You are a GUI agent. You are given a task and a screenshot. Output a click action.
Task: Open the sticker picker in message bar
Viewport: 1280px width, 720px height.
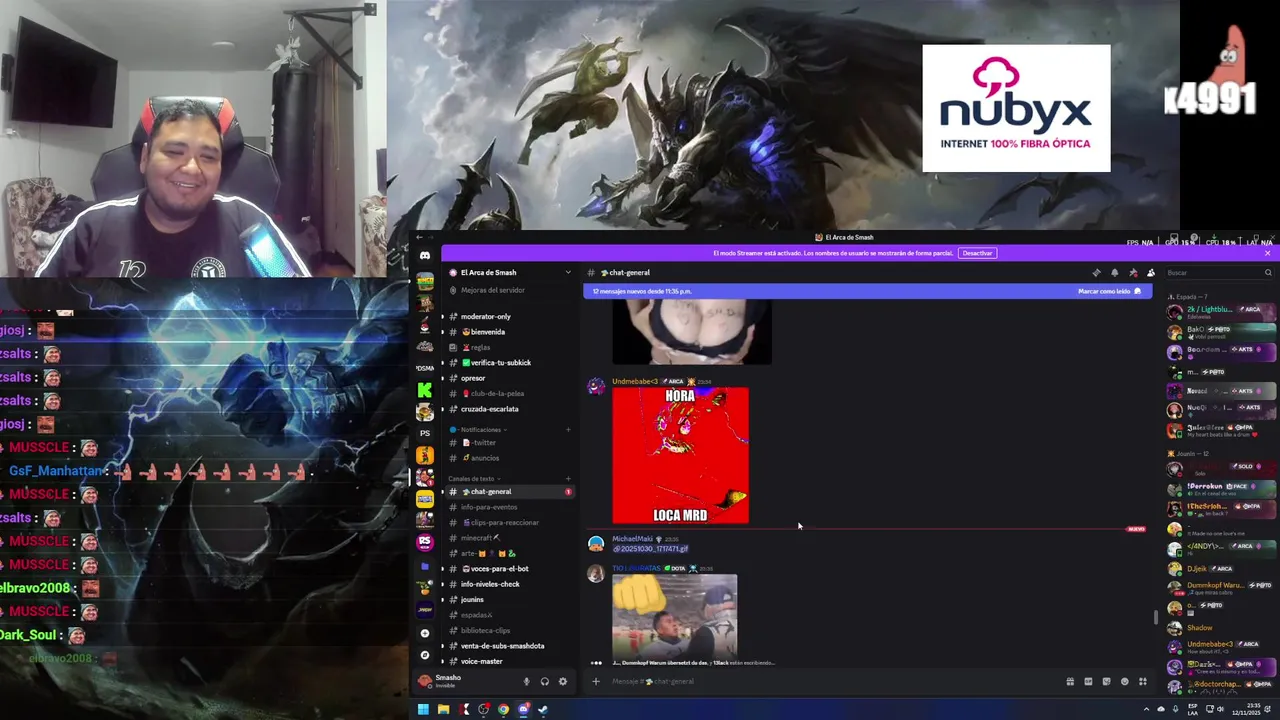pos(1106,681)
